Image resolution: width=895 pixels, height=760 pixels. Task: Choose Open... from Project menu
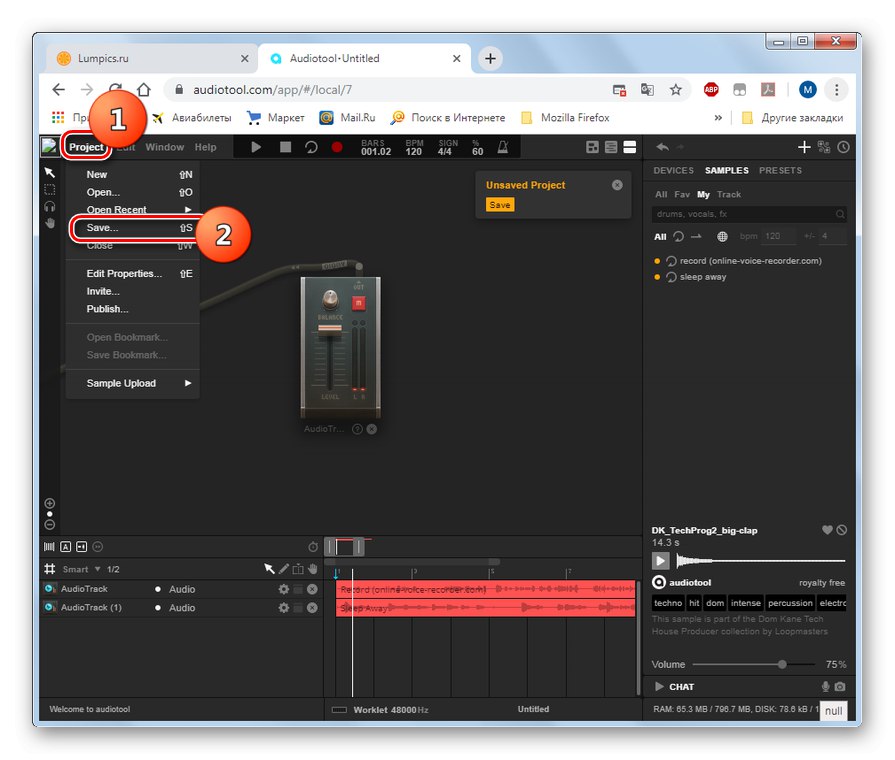(133, 192)
